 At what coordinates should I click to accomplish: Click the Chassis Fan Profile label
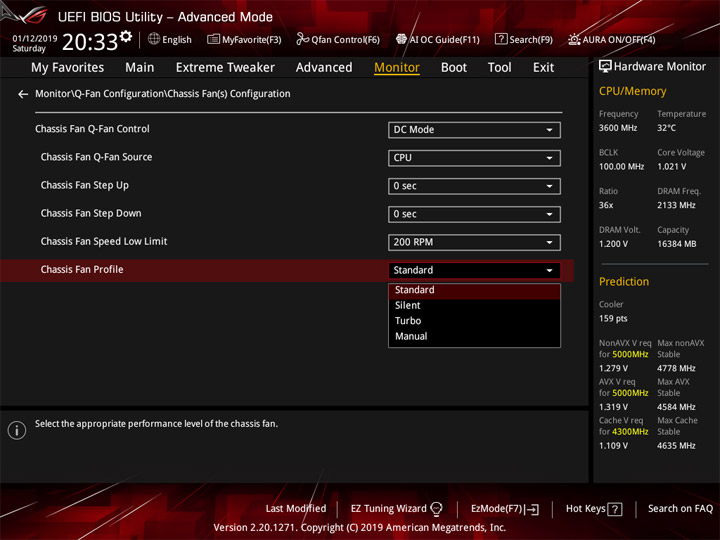pos(82,270)
